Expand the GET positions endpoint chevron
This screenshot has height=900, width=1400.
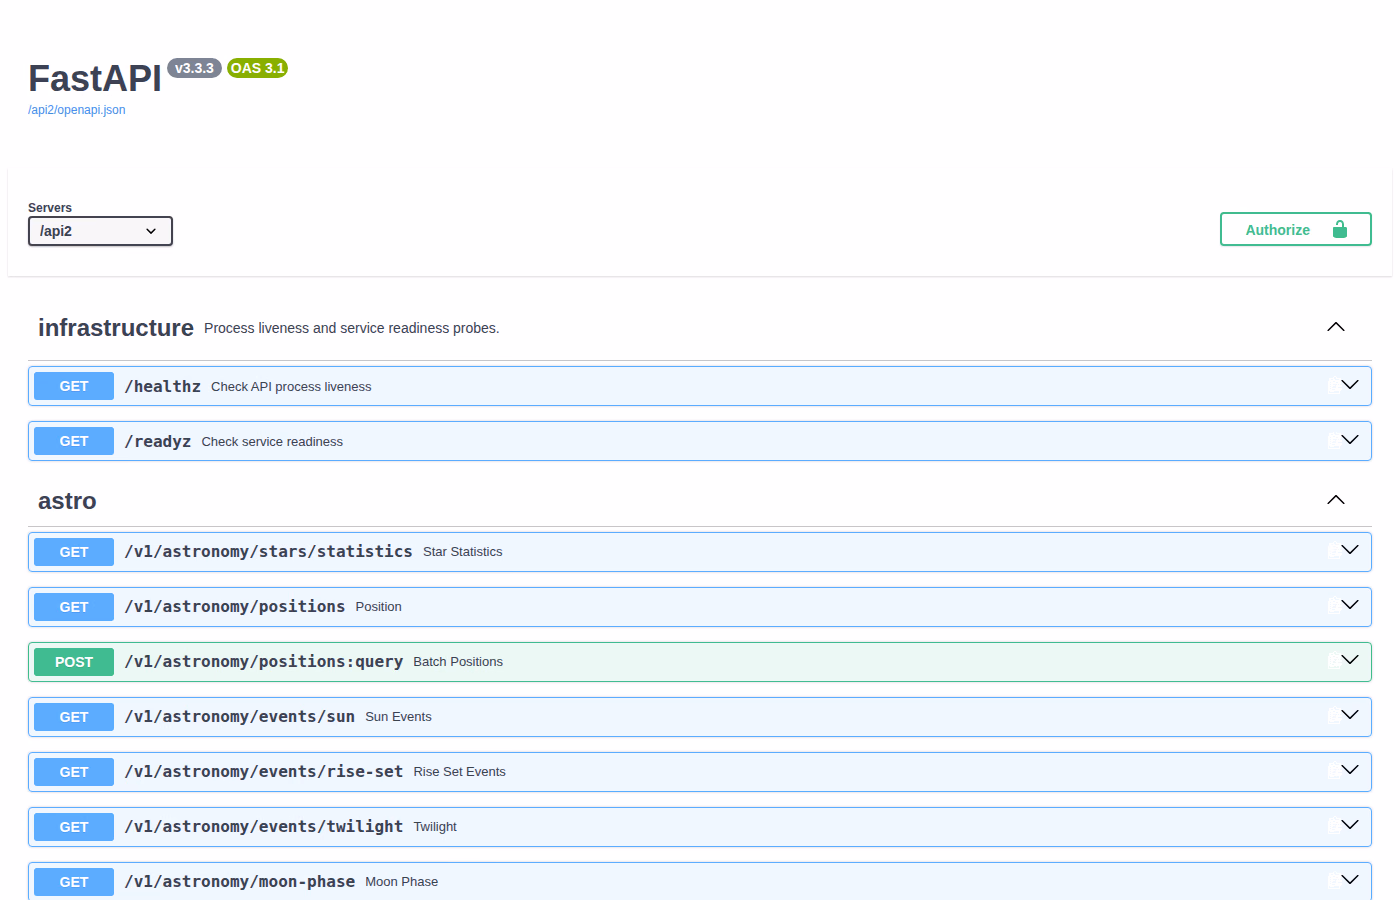tap(1350, 605)
